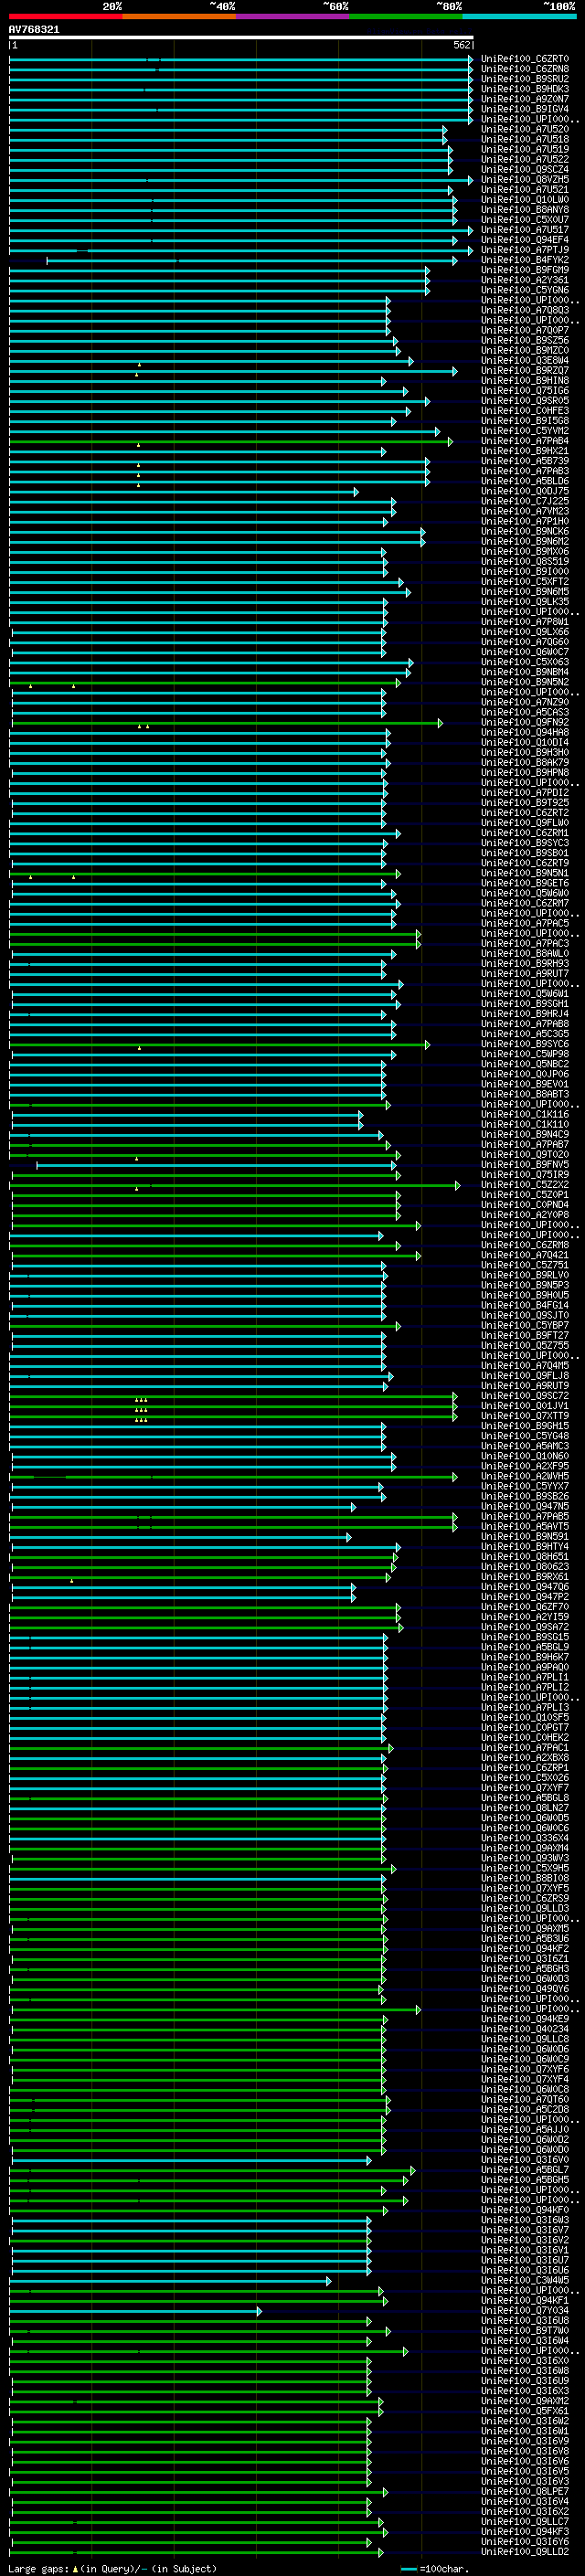Click the UniRef100_Q9FN92 label
This screenshot has width=585, height=2576.
(x=525, y=722)
